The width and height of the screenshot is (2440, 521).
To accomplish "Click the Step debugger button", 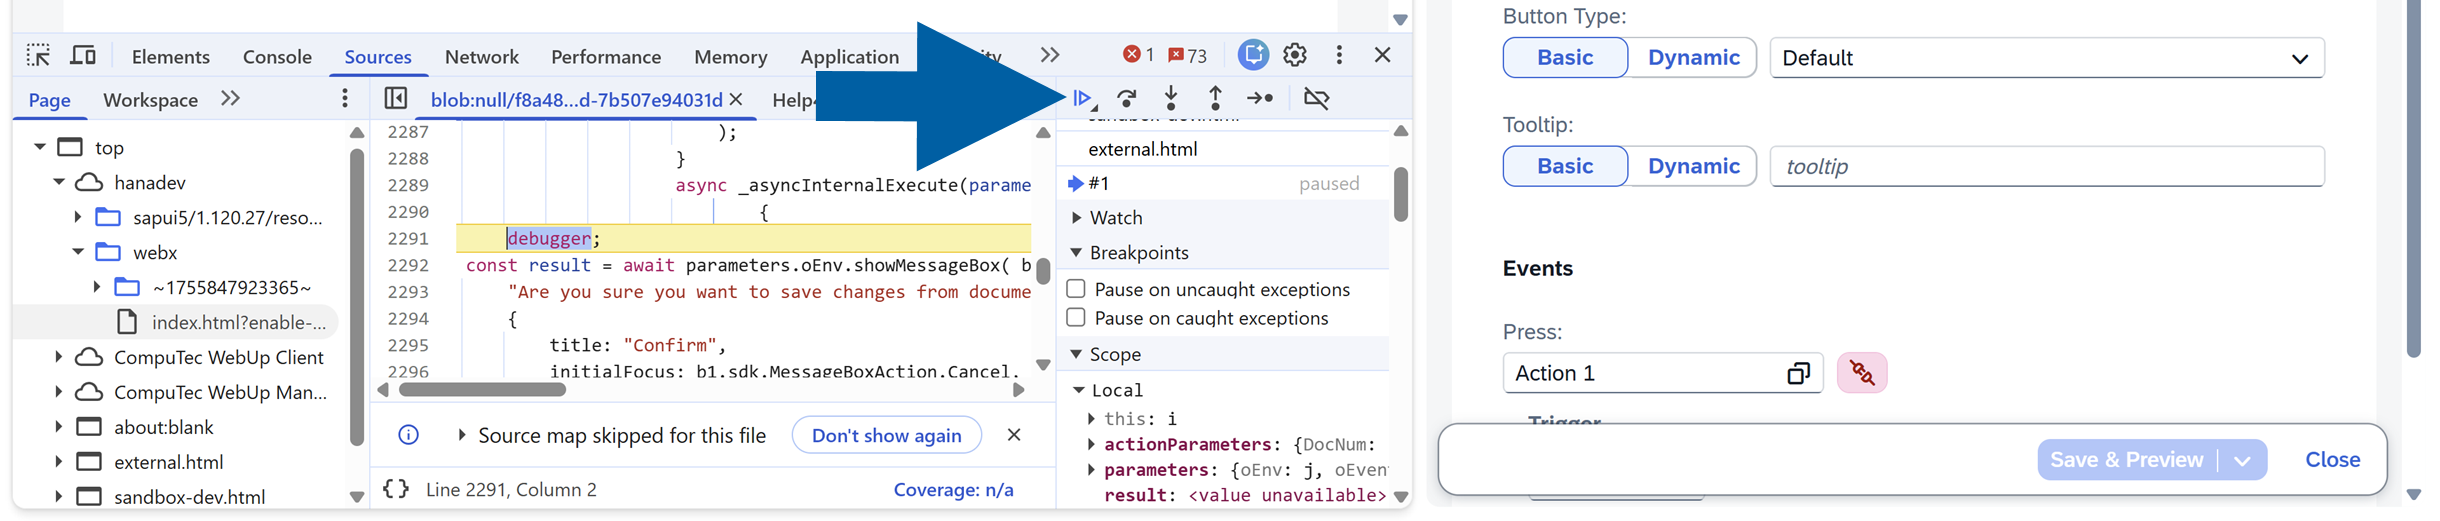I will [x=1260, y=98].
